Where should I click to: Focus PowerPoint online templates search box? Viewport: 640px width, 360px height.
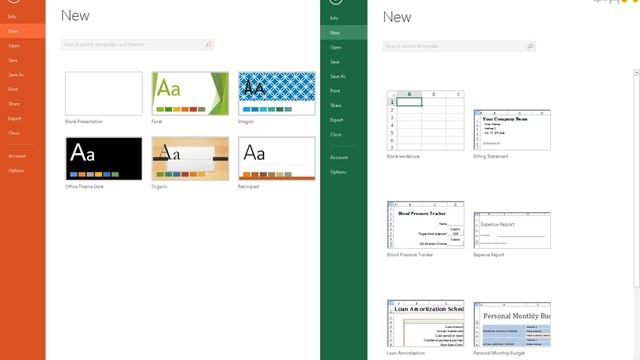[x=137, y=44]
